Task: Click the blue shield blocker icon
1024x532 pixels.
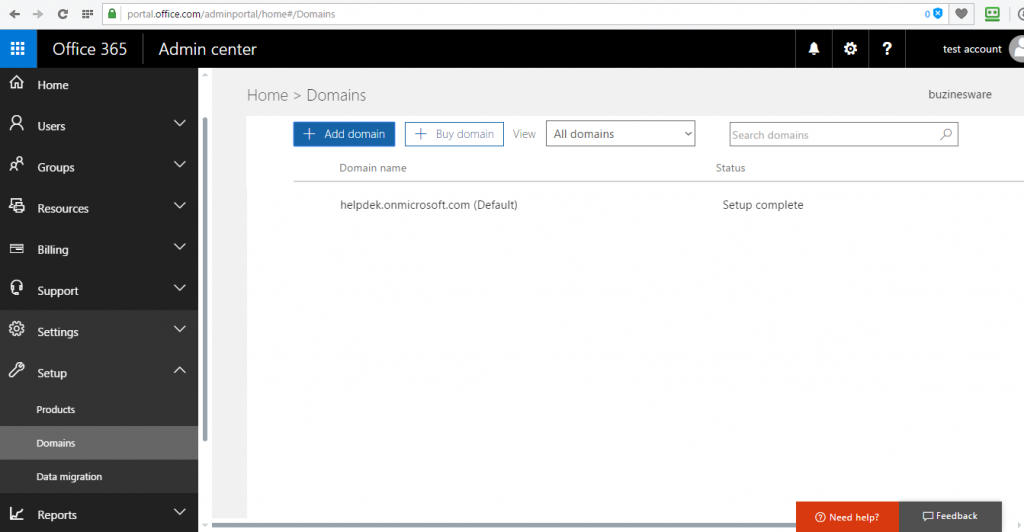Action: tap(938, 14)
